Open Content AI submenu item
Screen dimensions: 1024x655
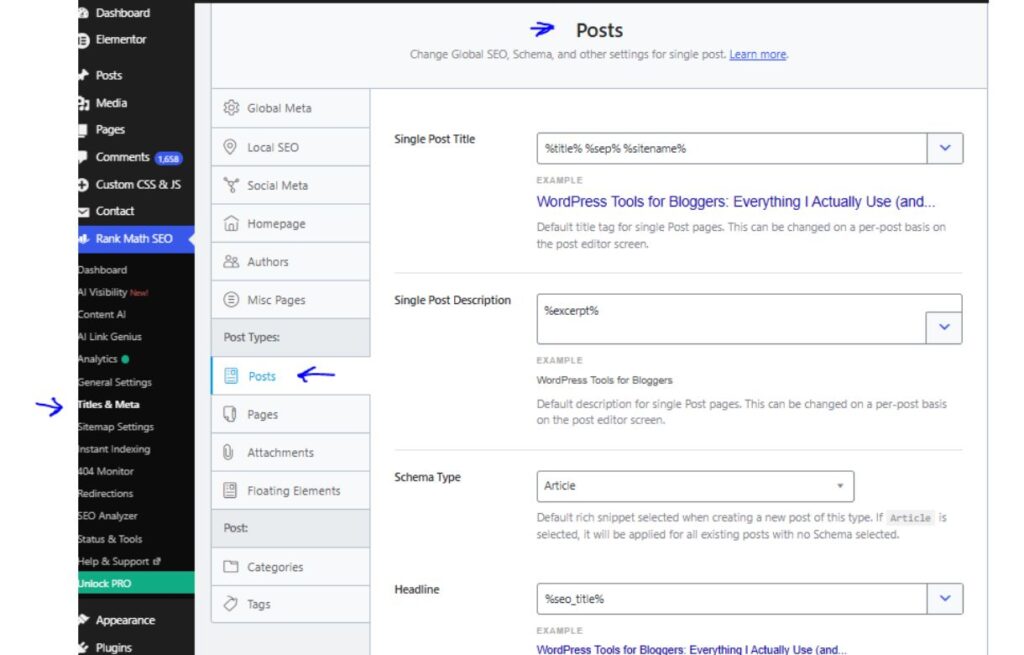click(102, 314)
